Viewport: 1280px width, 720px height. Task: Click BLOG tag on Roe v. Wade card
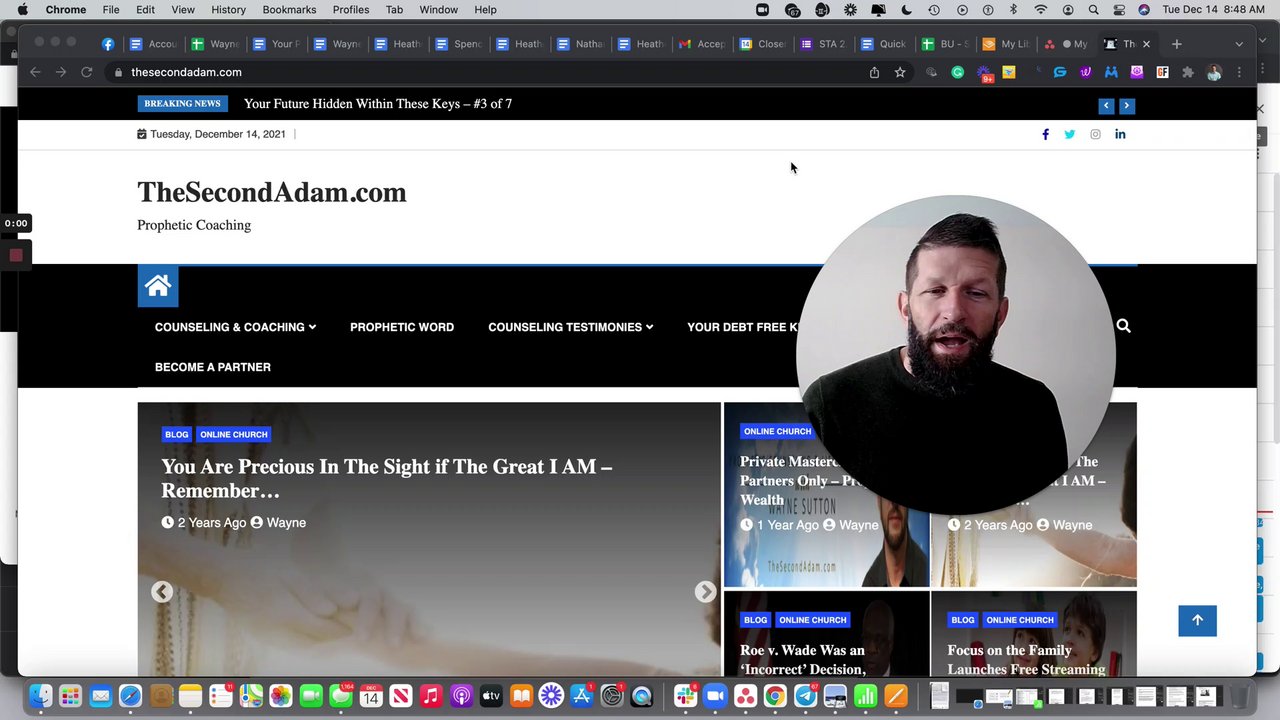point(755,620)
